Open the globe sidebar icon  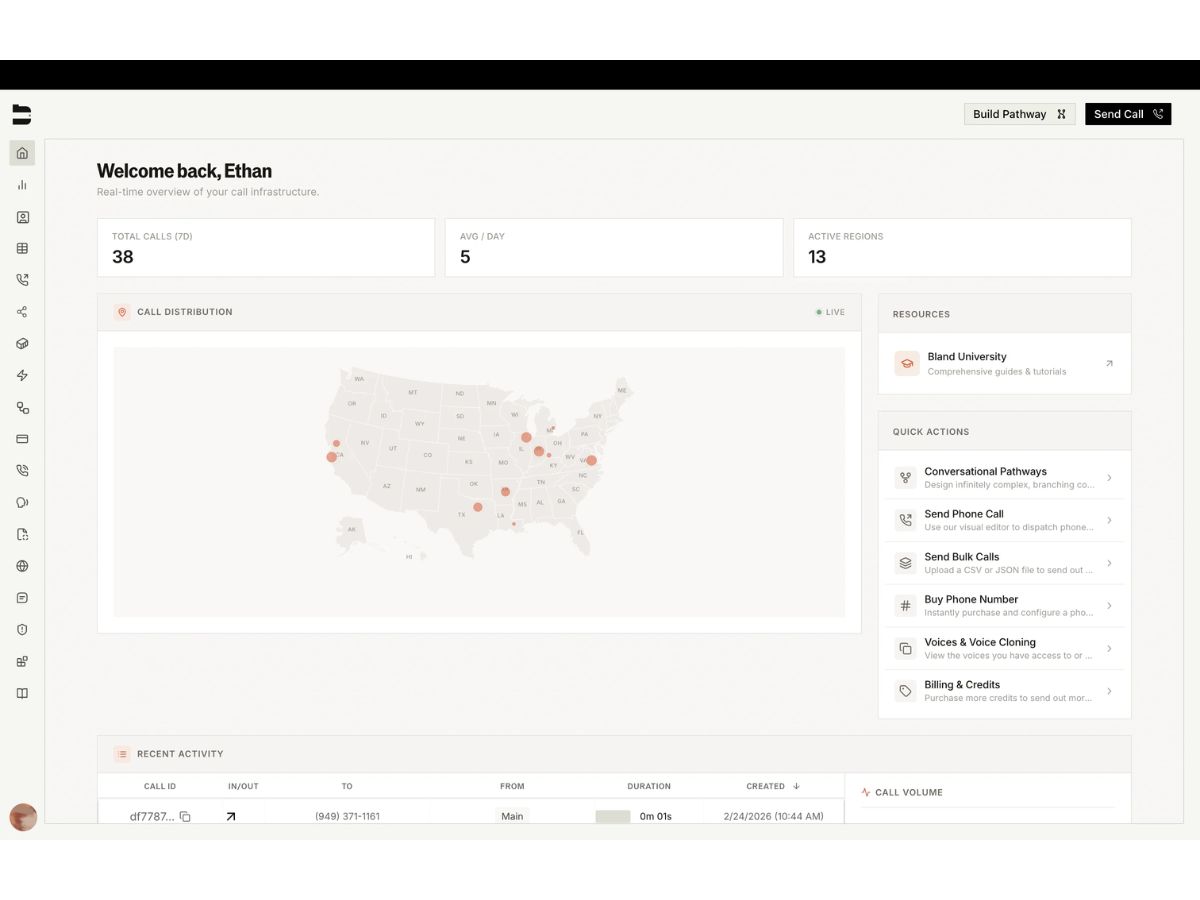pyautogui.click(x=22, y=566)
